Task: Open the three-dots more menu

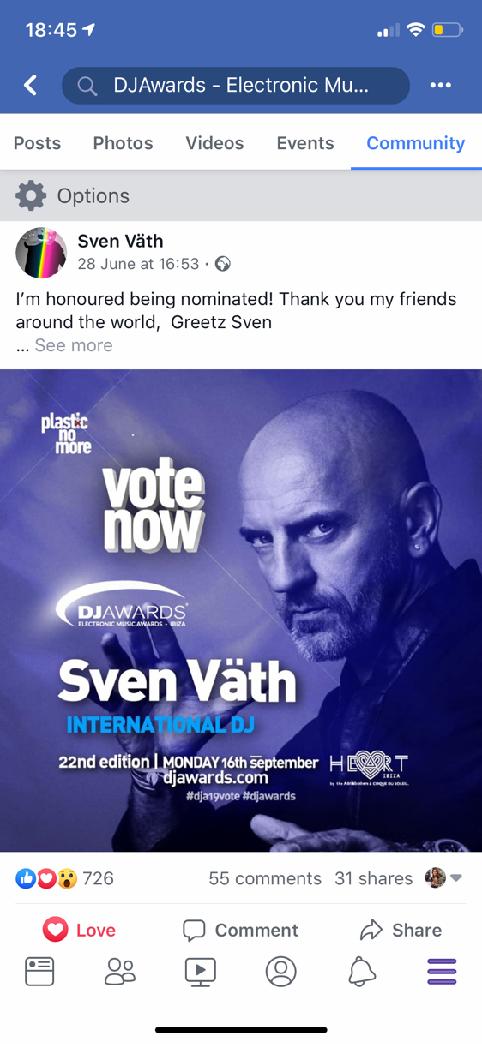Action: pyautogui.click(x=441, y=85)
